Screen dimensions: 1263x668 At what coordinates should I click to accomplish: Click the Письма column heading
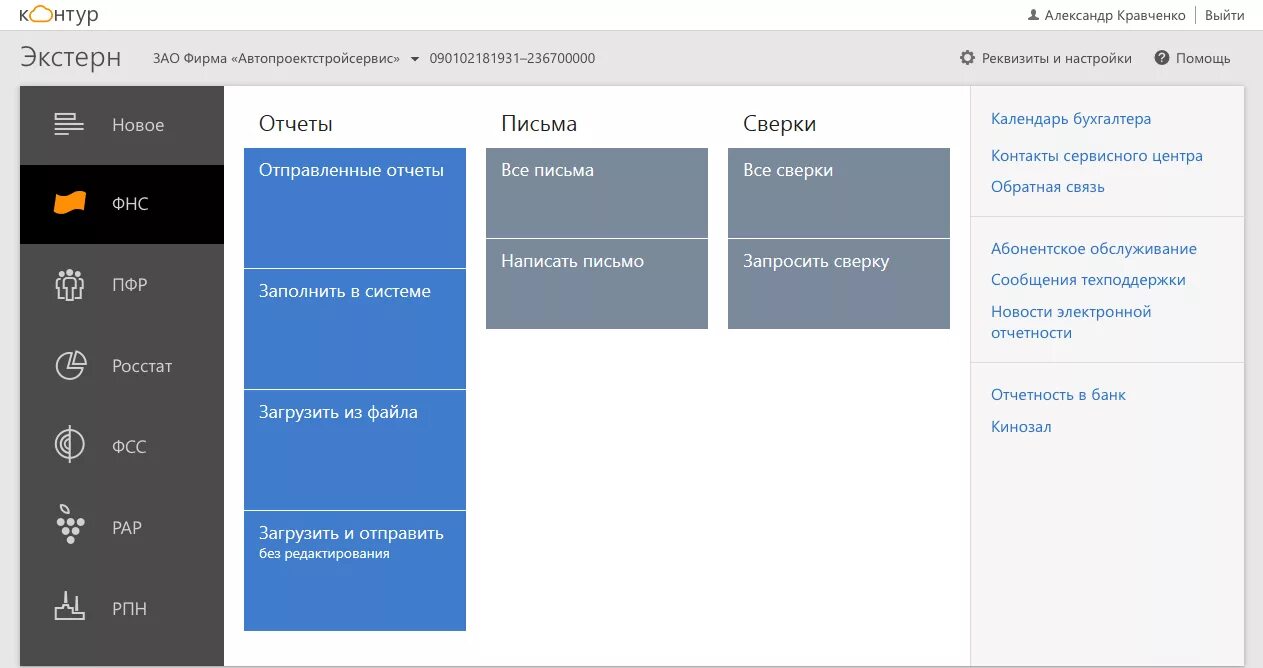[x=539, y=124]
